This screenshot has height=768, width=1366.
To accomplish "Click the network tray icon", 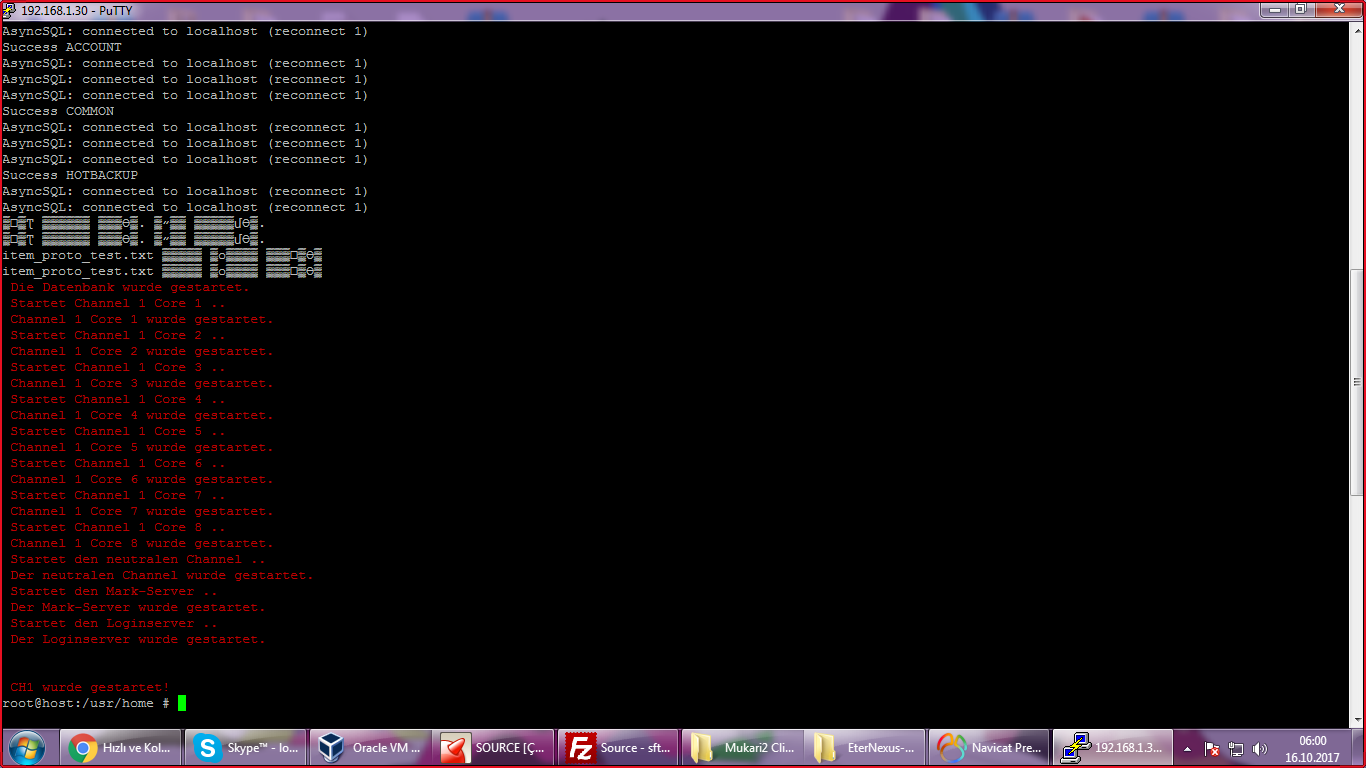I will 1236,748.
